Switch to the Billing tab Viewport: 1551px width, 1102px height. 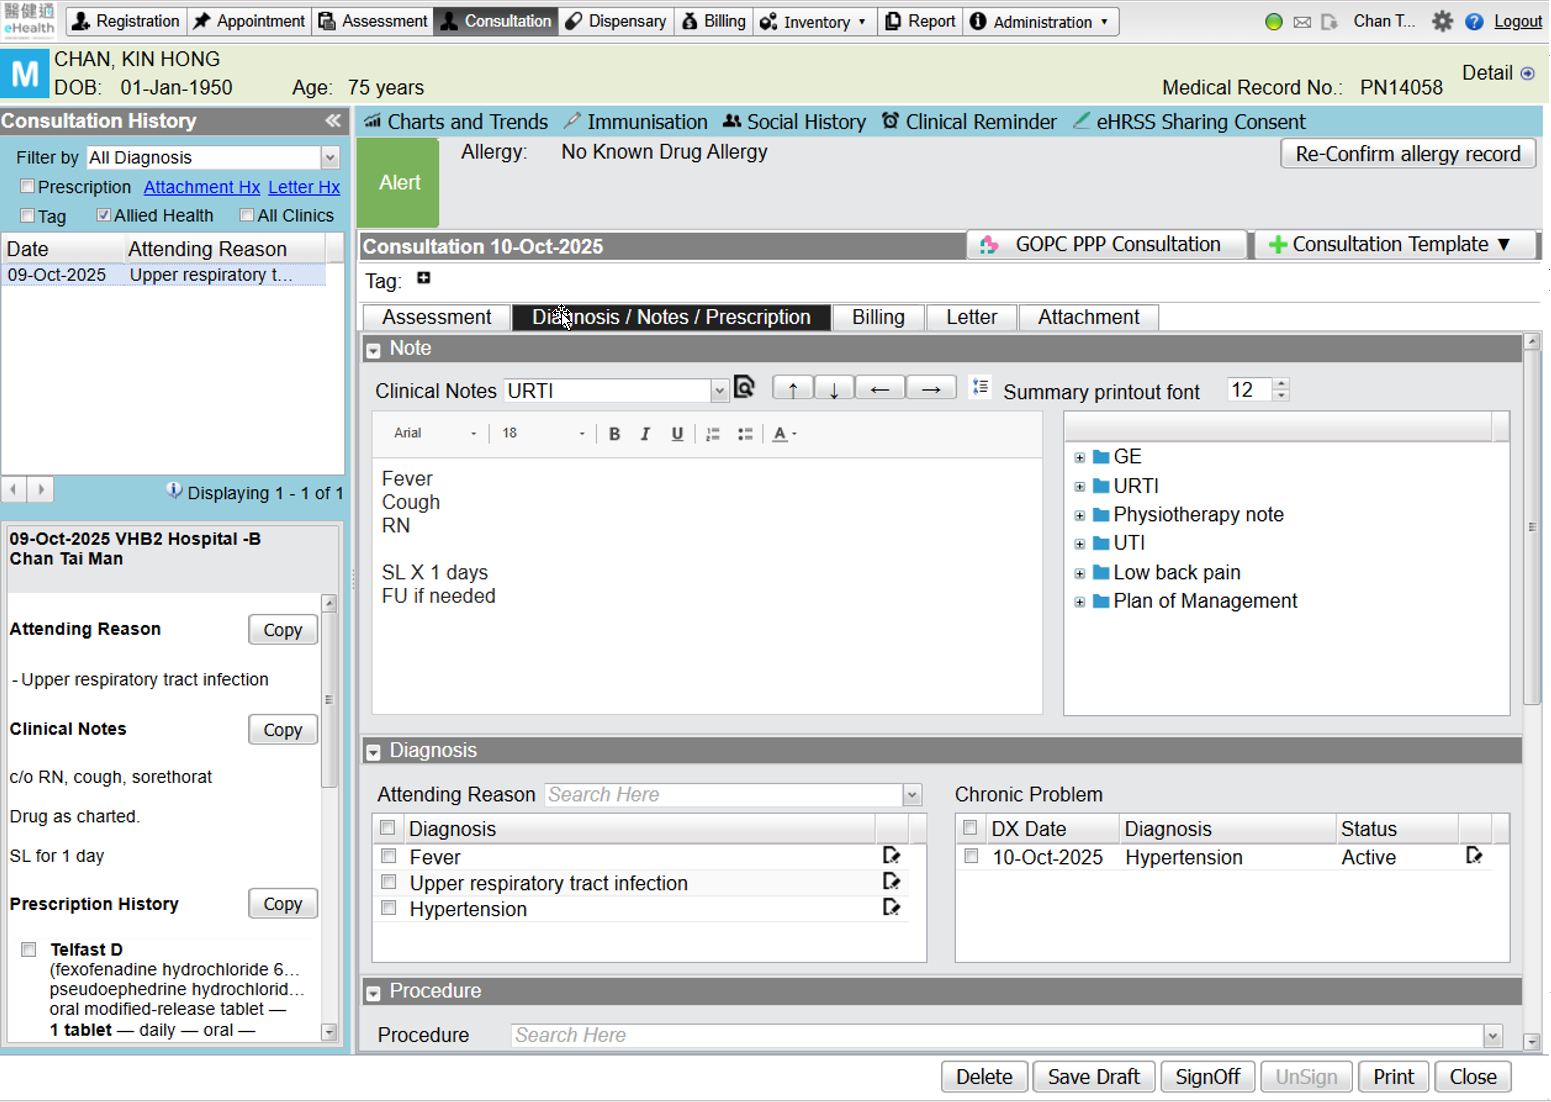click(x=877, y=317)
